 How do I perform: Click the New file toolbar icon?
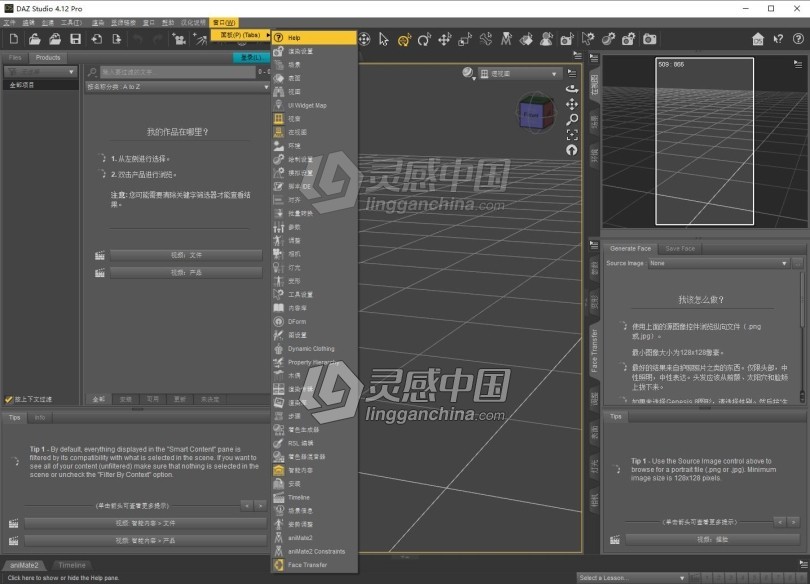pos(14,39)
